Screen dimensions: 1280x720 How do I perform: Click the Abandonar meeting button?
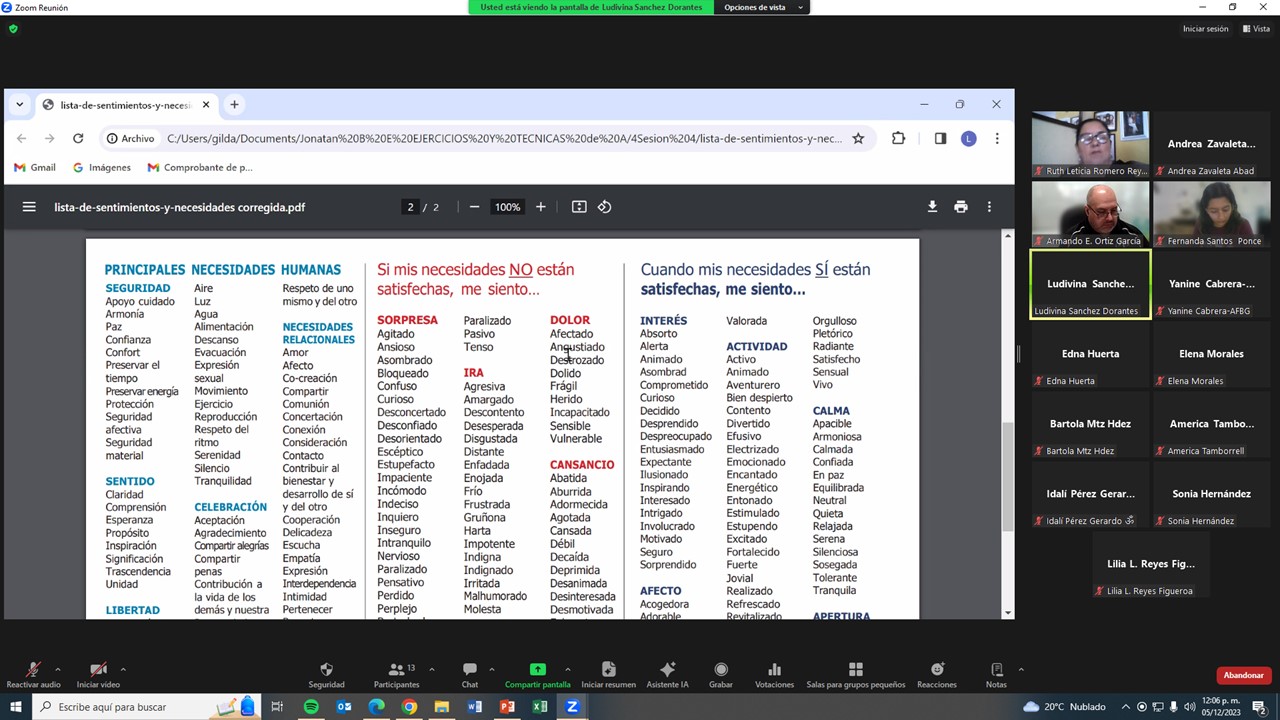tap(1244, 675)
